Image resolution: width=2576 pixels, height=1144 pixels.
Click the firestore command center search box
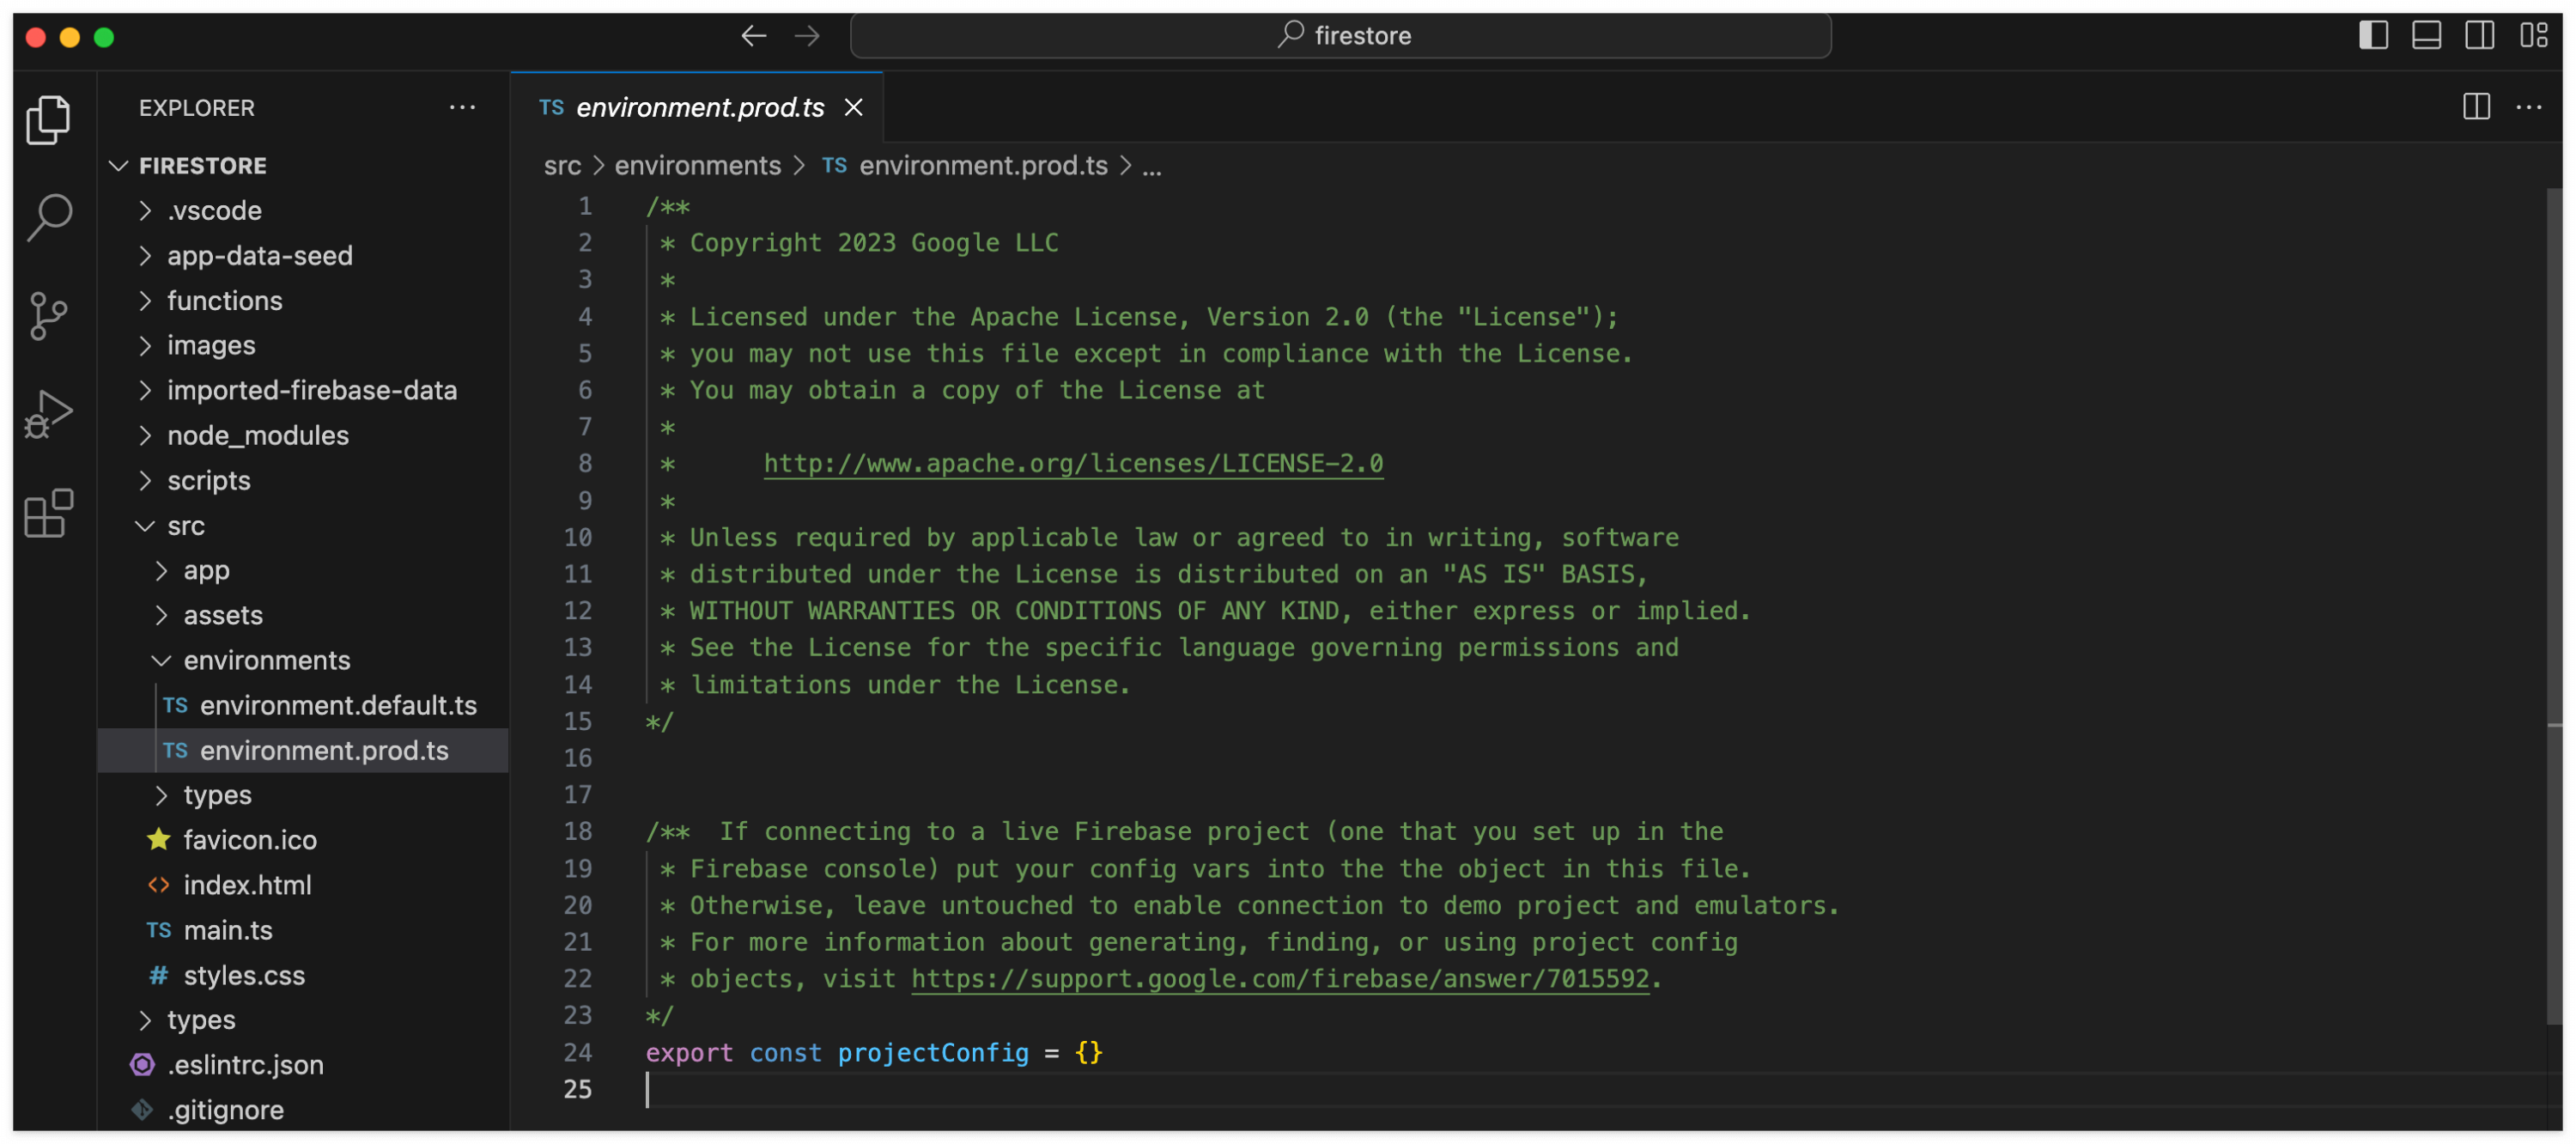click(x=1340, y=36)
